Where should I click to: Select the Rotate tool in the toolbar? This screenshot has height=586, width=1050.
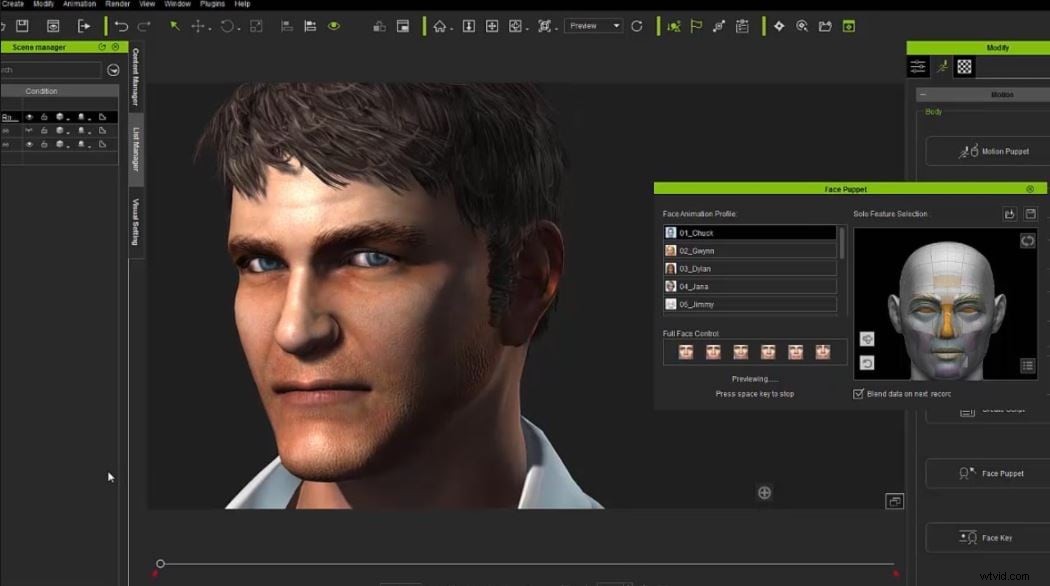pyautogui.click(x=229, y=27)
